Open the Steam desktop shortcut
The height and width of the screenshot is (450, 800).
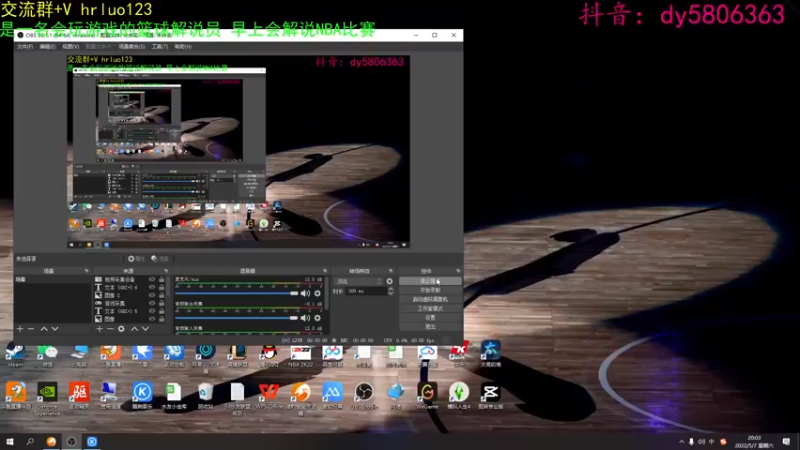tap(15, 354)
